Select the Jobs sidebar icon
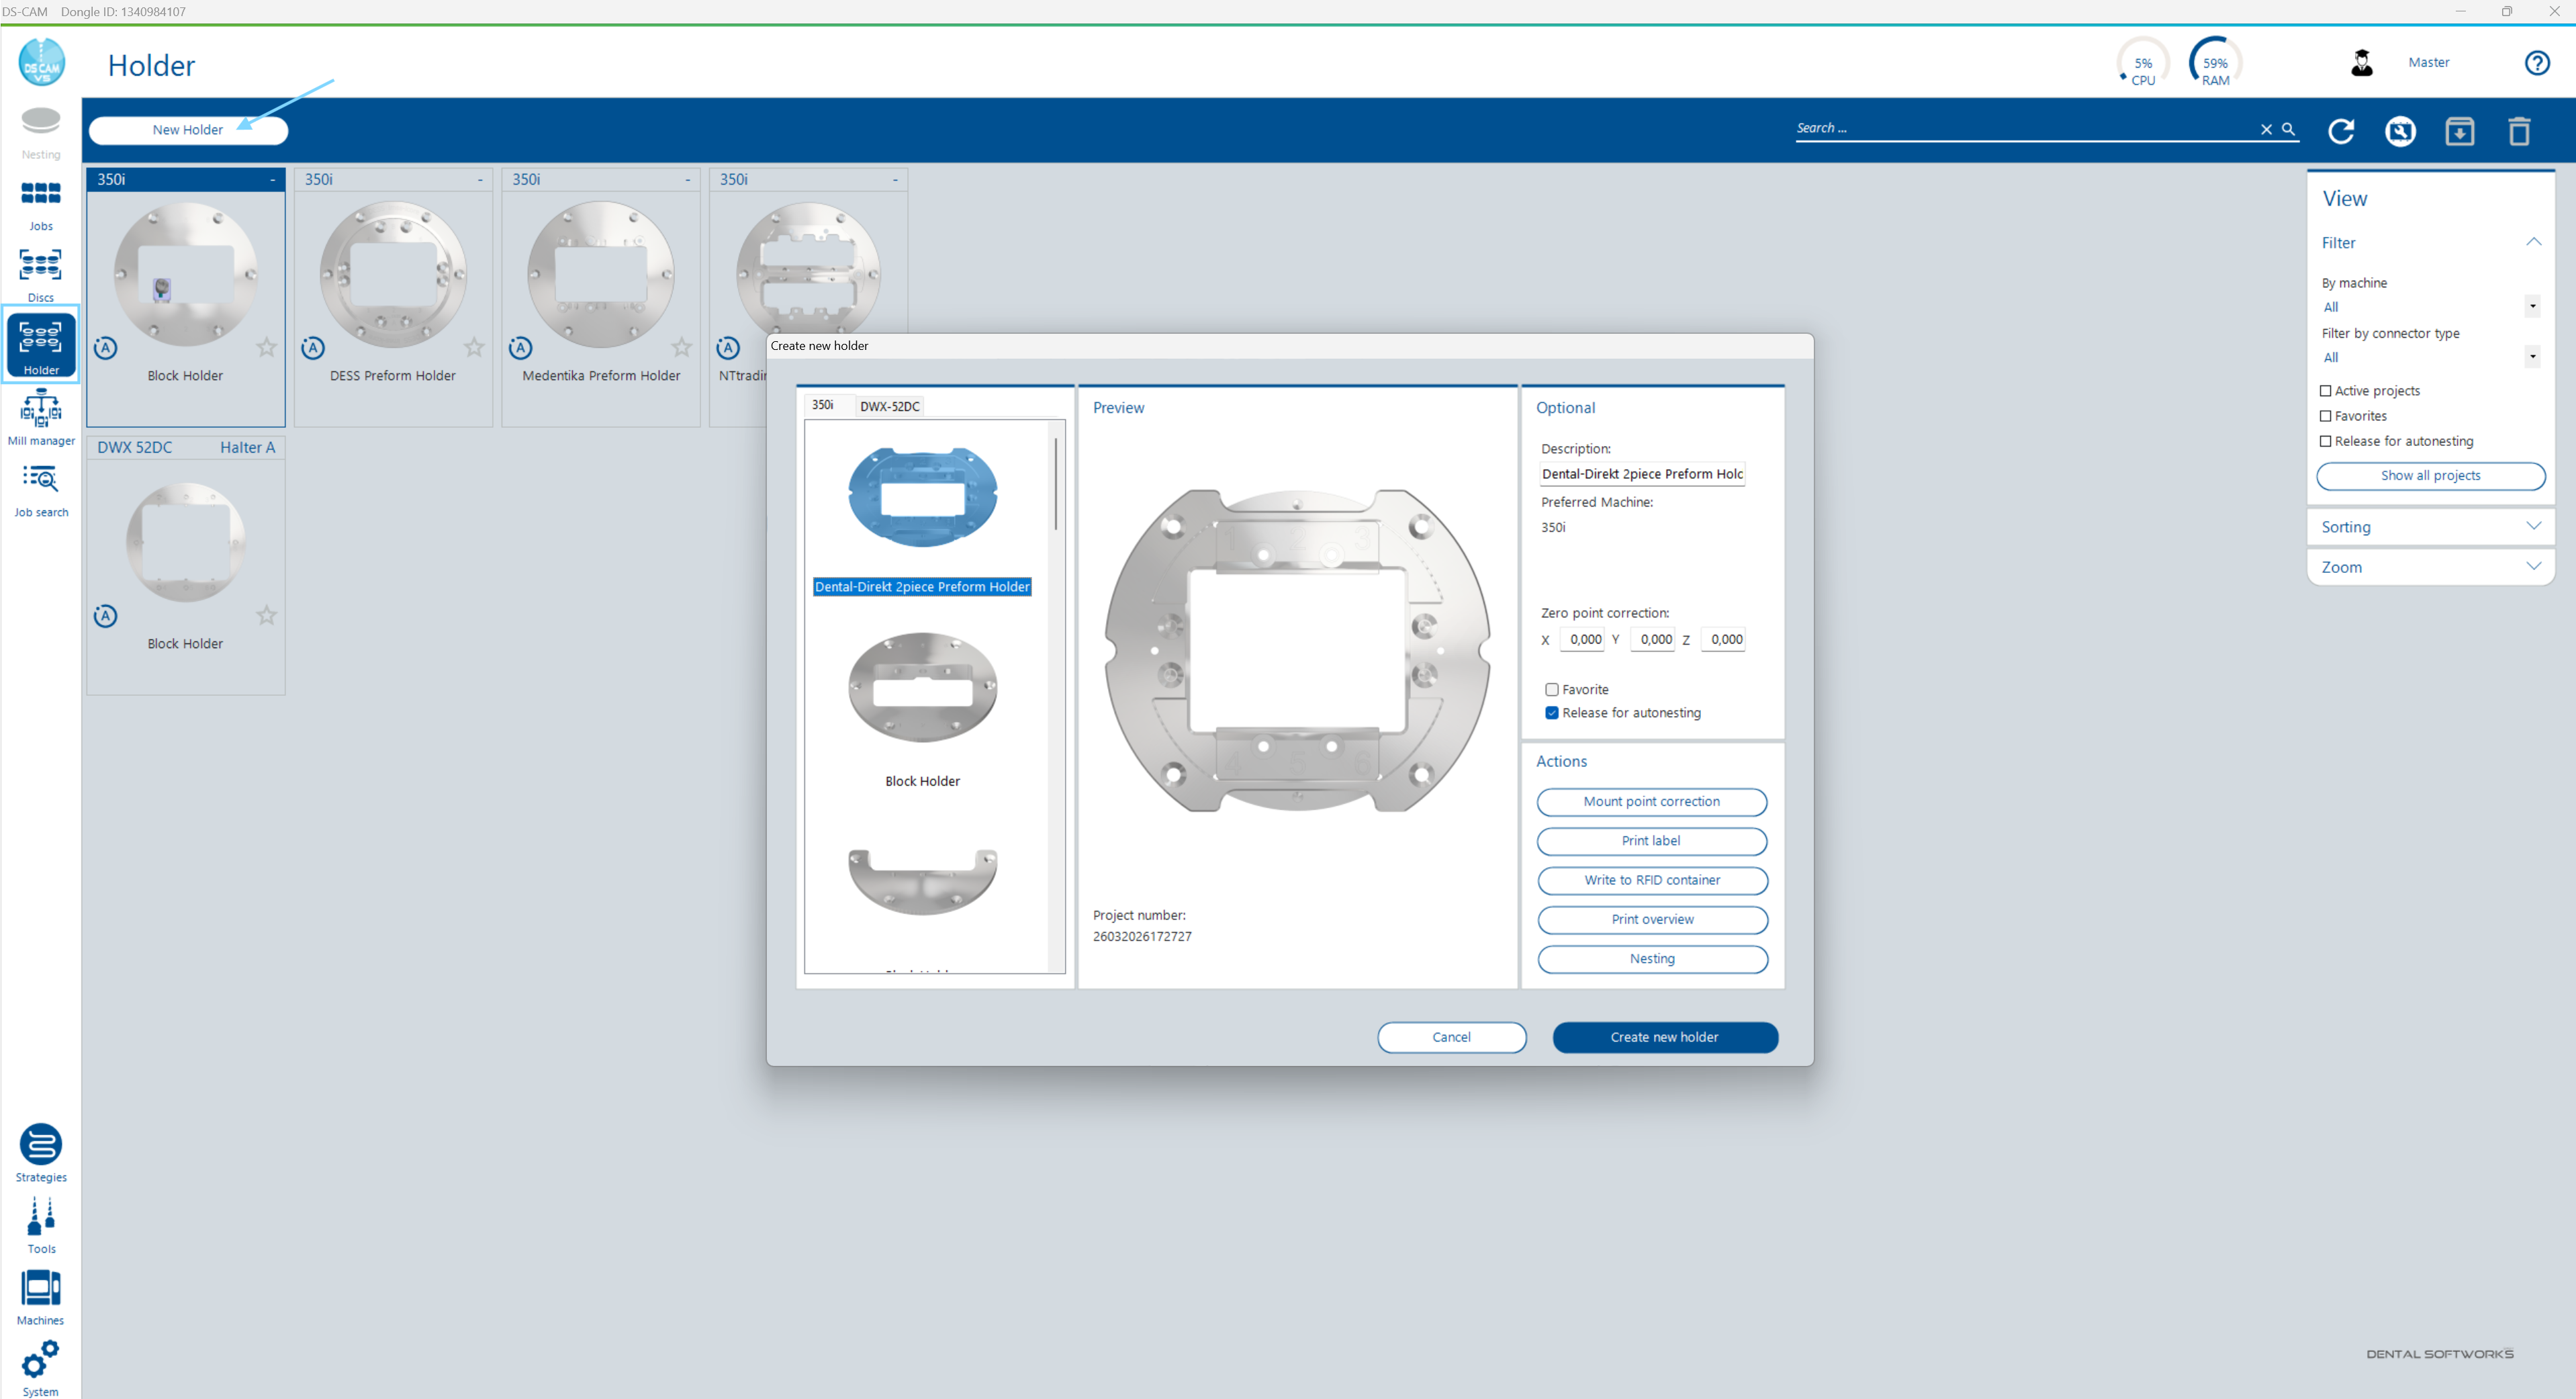Screen dimensions: 2576x1399 pos(40,200)
